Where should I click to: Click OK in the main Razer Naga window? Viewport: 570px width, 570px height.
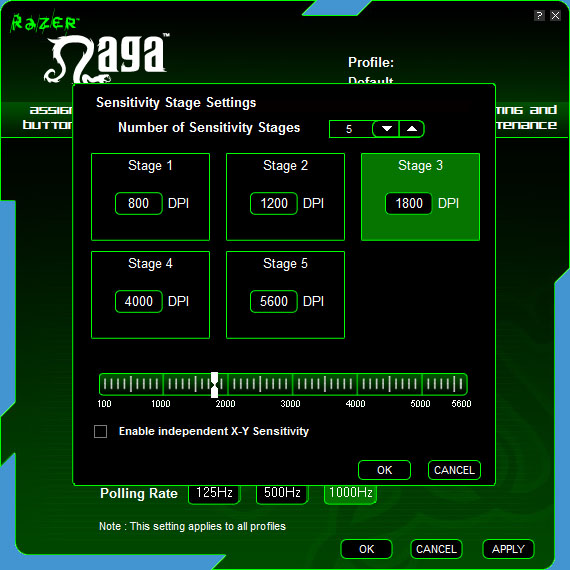[366, 549]
